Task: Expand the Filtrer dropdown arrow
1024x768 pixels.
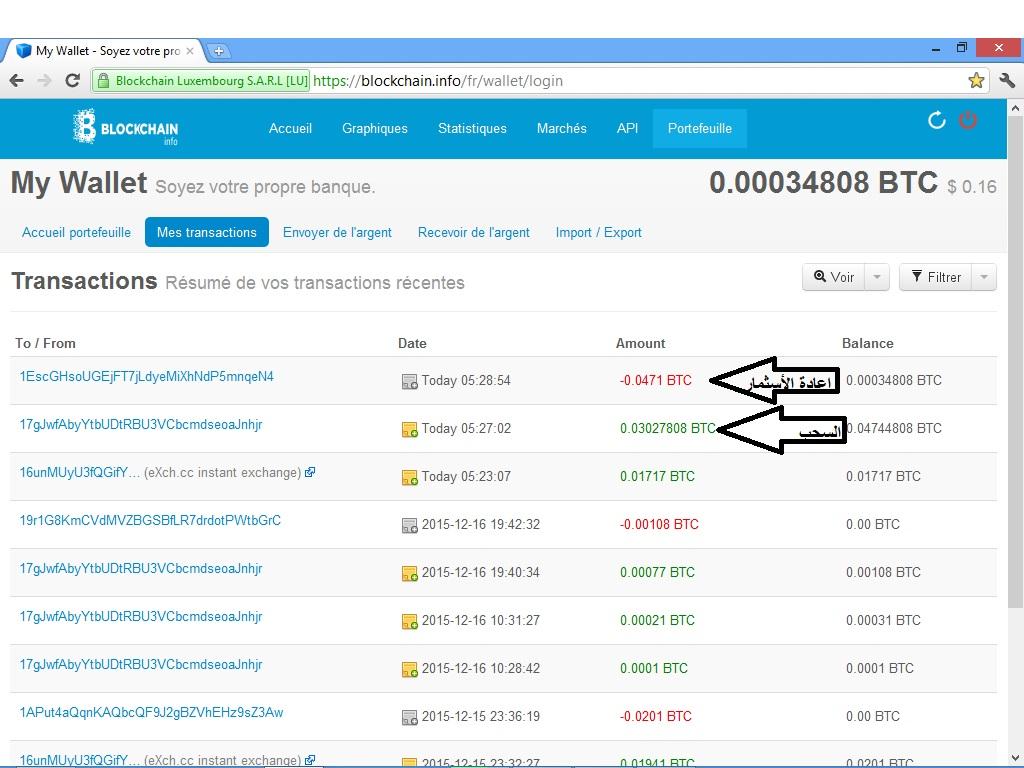Action: (984, 277)
